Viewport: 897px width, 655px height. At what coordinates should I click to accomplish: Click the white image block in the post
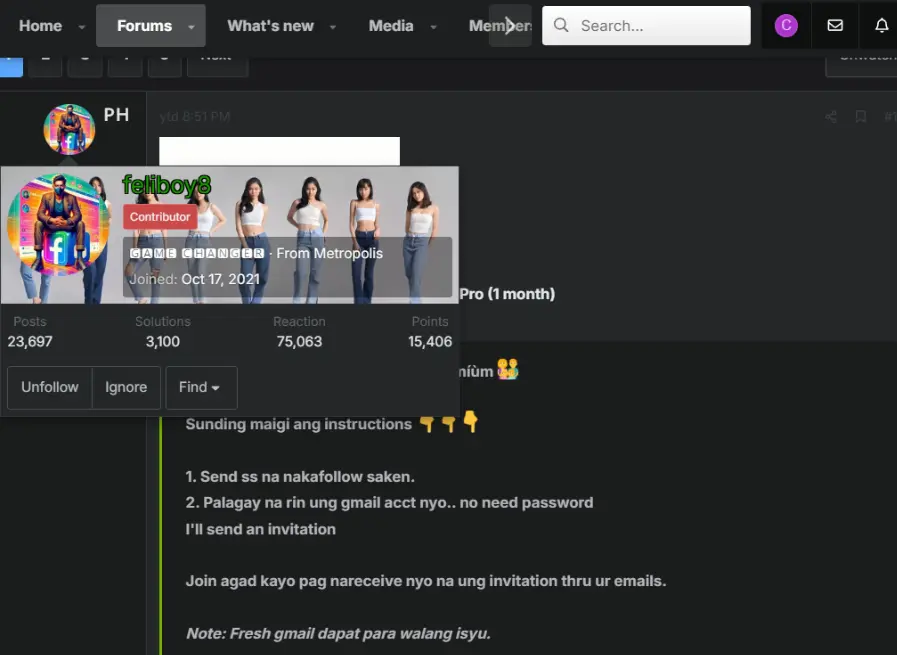tap(279, 151)
